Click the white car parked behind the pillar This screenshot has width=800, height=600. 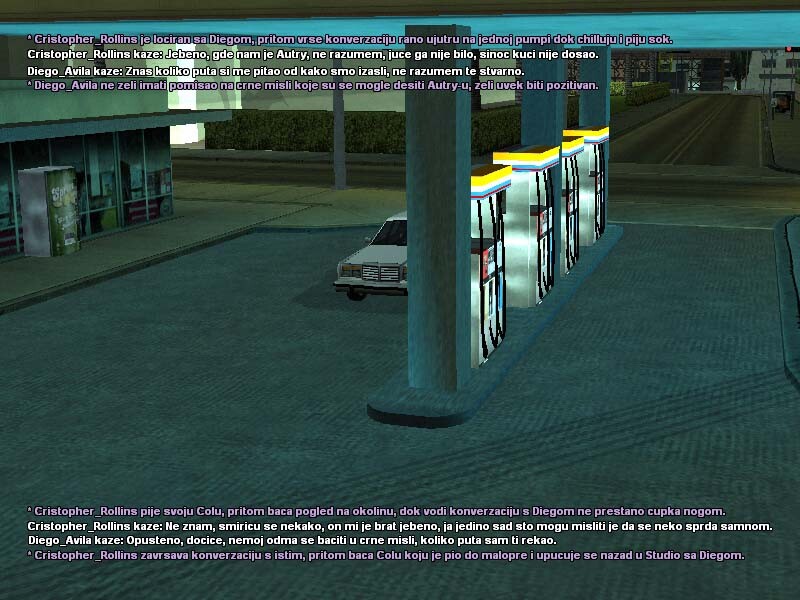tap(371, 256)
